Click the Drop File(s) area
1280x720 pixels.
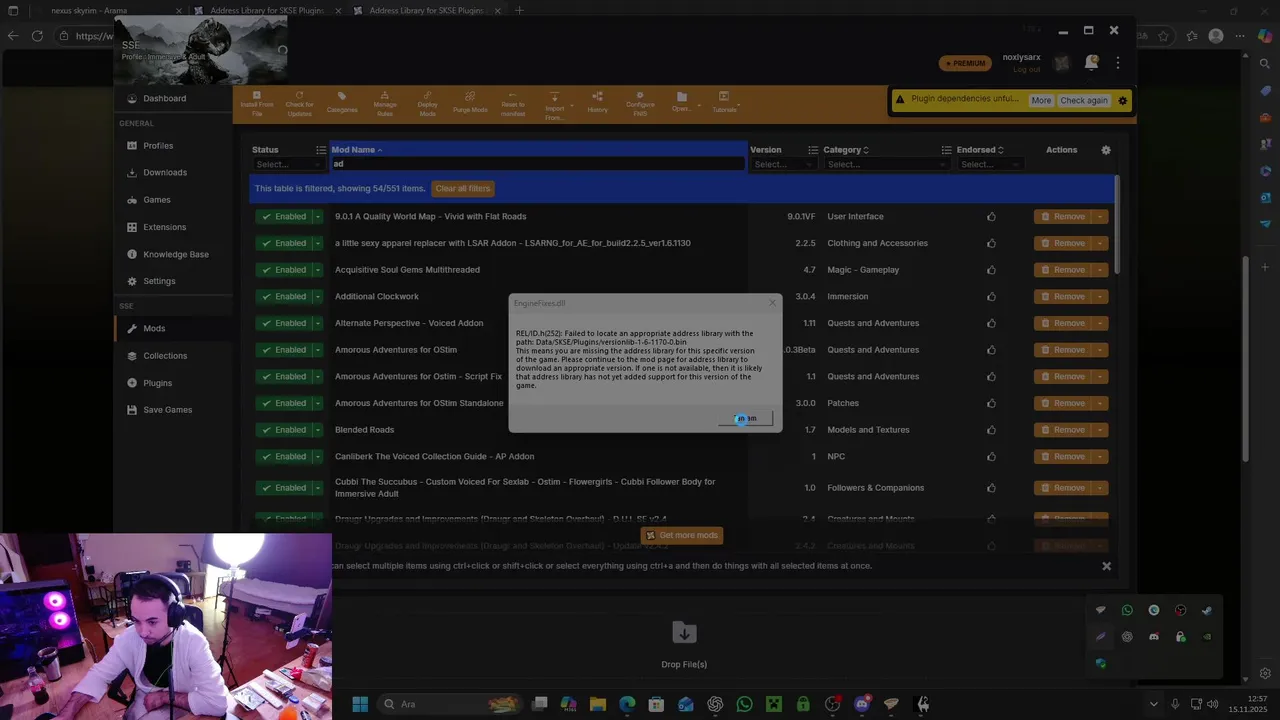point(684,644)
